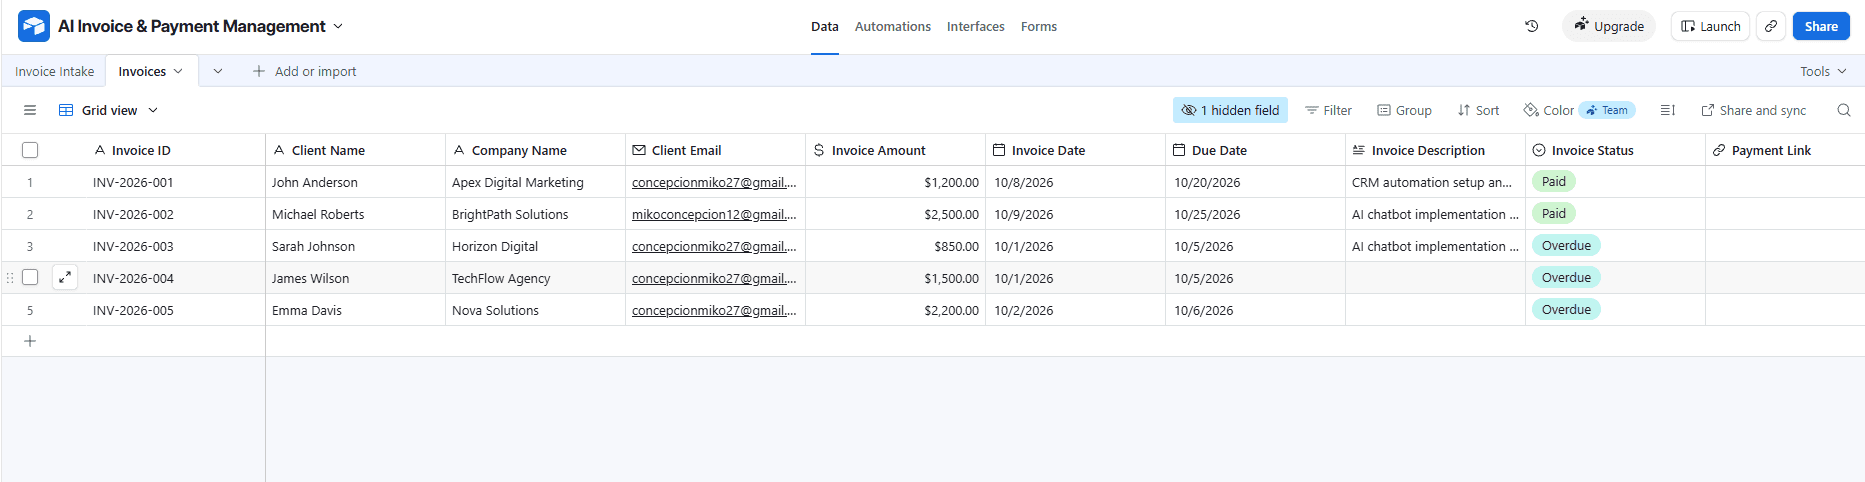
Task: Click the Invoice Amount column header
Action: point(895,150)
